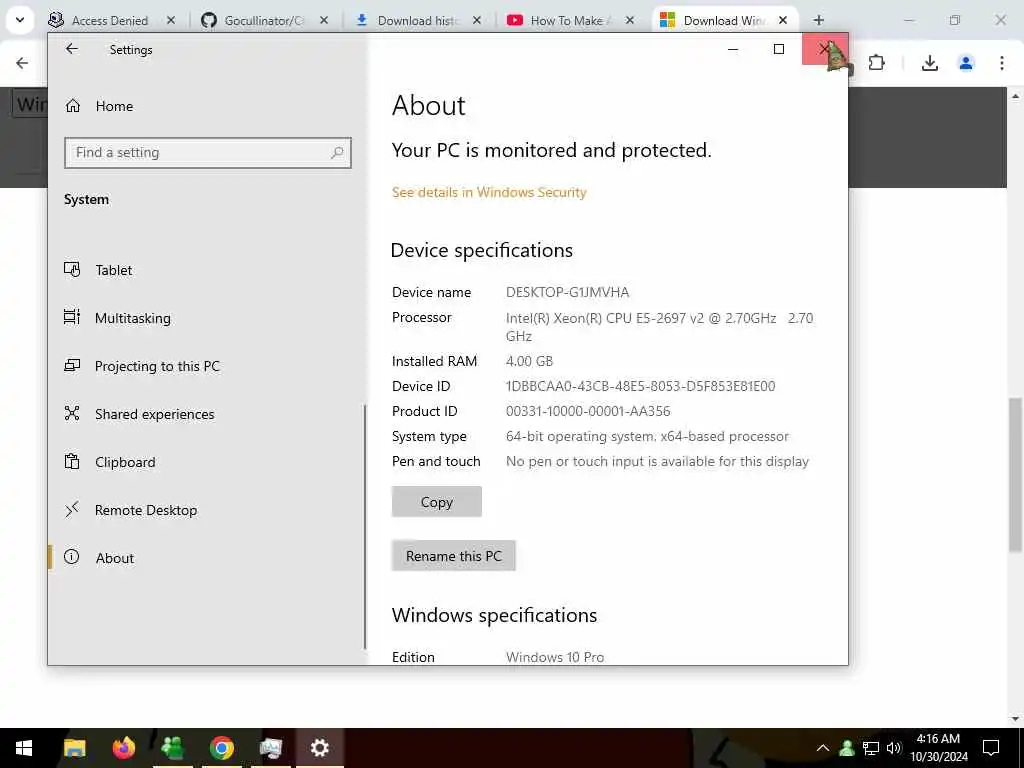Select the Download Windows tab in Chrome
The height and width of the screenshot is (768, 1024).
[x=716, y=20]
